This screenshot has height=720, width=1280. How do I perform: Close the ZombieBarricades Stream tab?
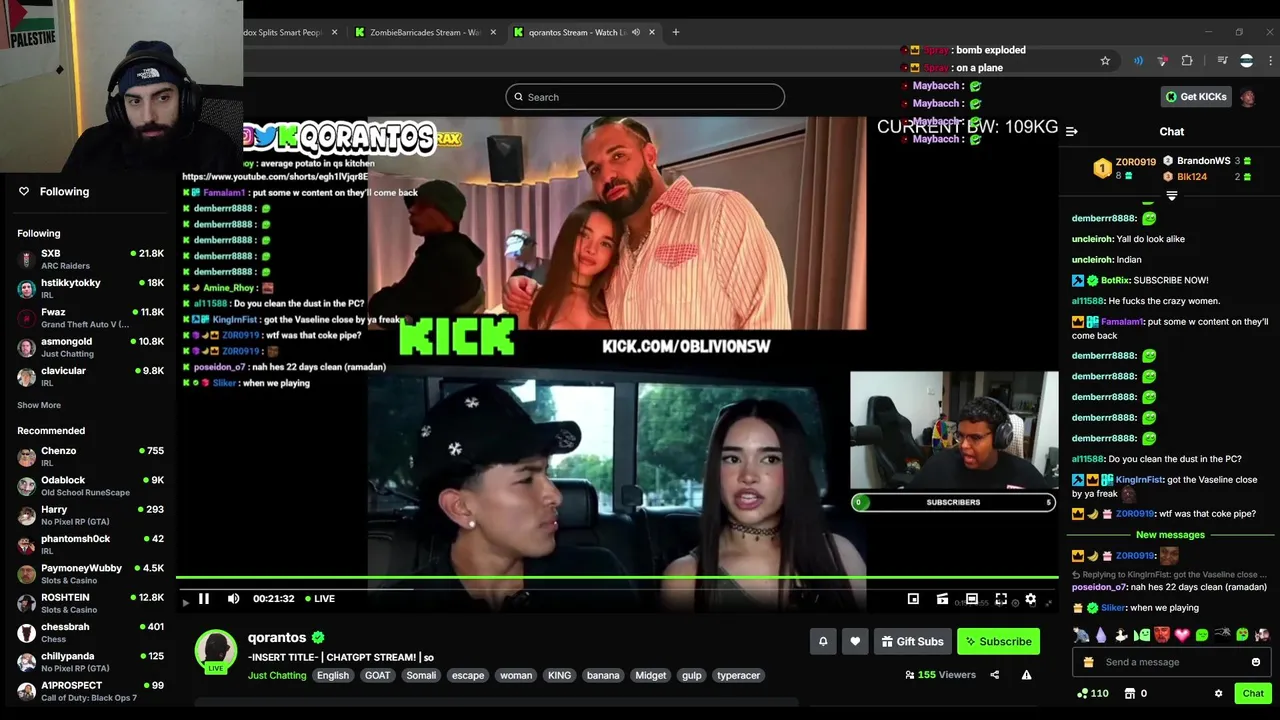pyautogui.click(x=493, y=32)
